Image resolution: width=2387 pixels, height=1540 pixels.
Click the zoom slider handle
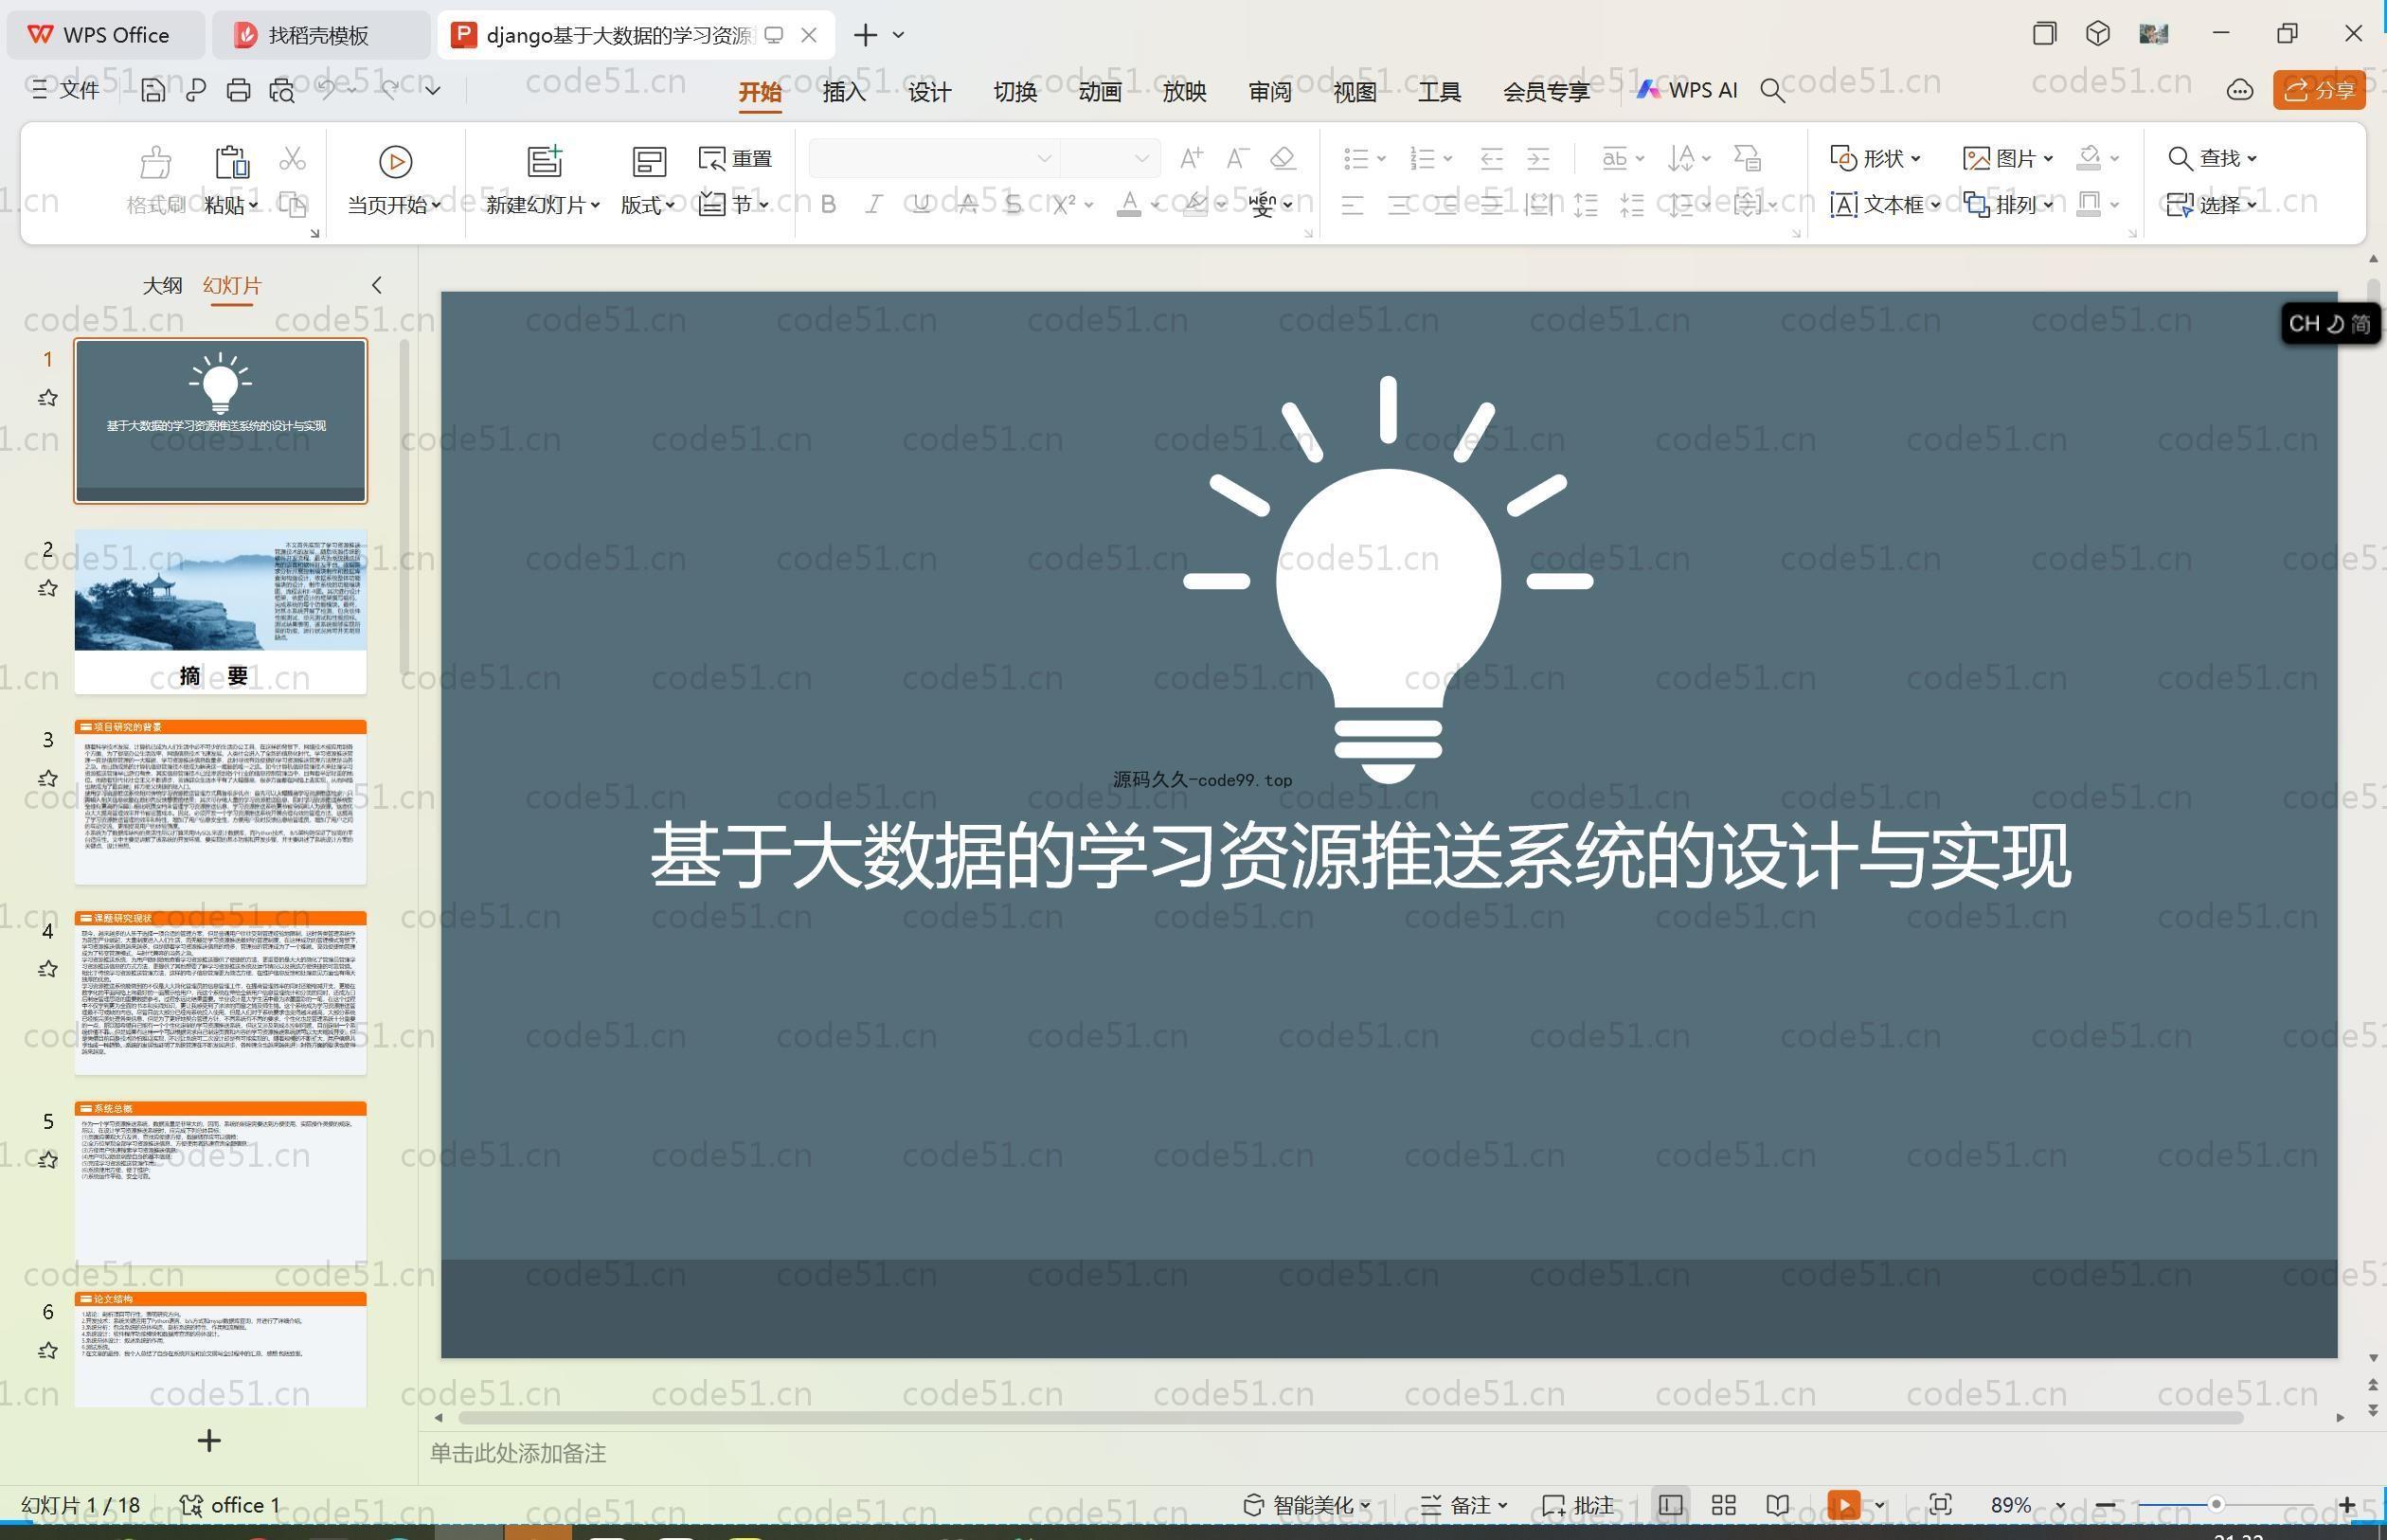2216,1505
